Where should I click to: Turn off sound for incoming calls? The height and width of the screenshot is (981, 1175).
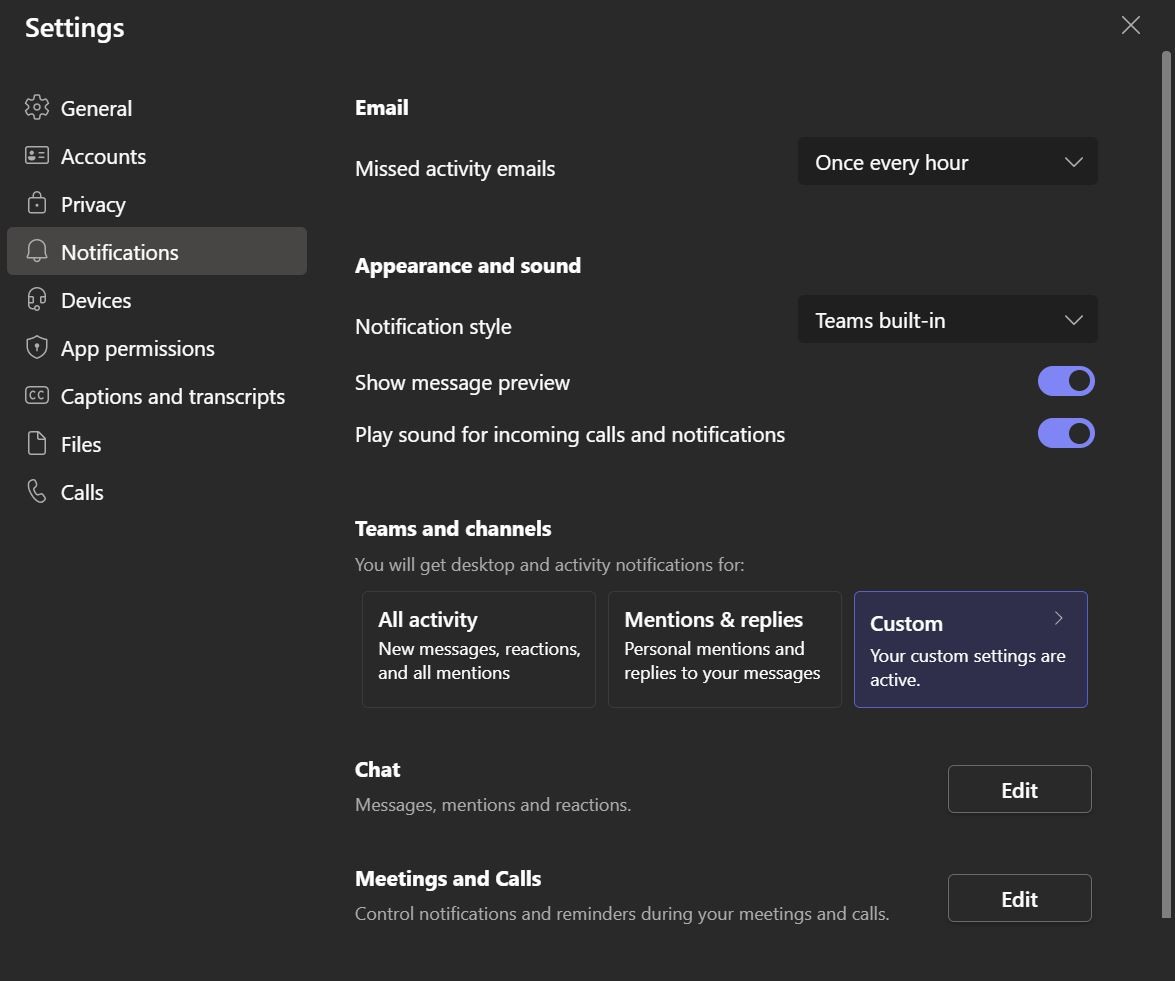pyautogui.click(x=1066, y=433)
